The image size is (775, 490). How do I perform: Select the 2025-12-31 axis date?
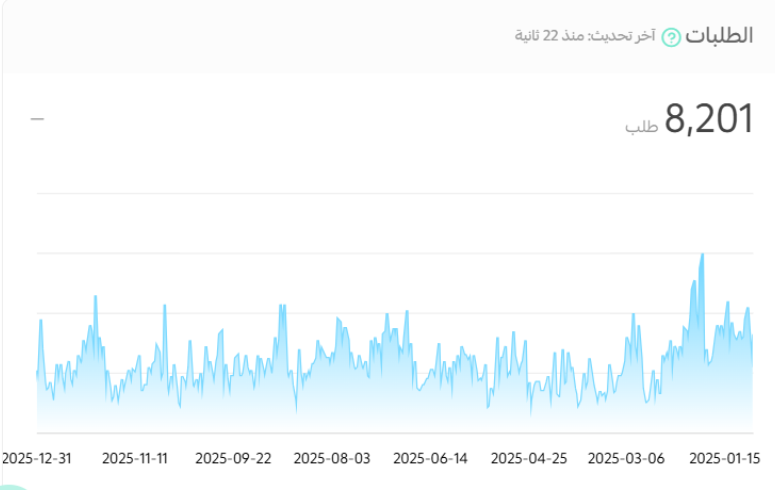37,458
